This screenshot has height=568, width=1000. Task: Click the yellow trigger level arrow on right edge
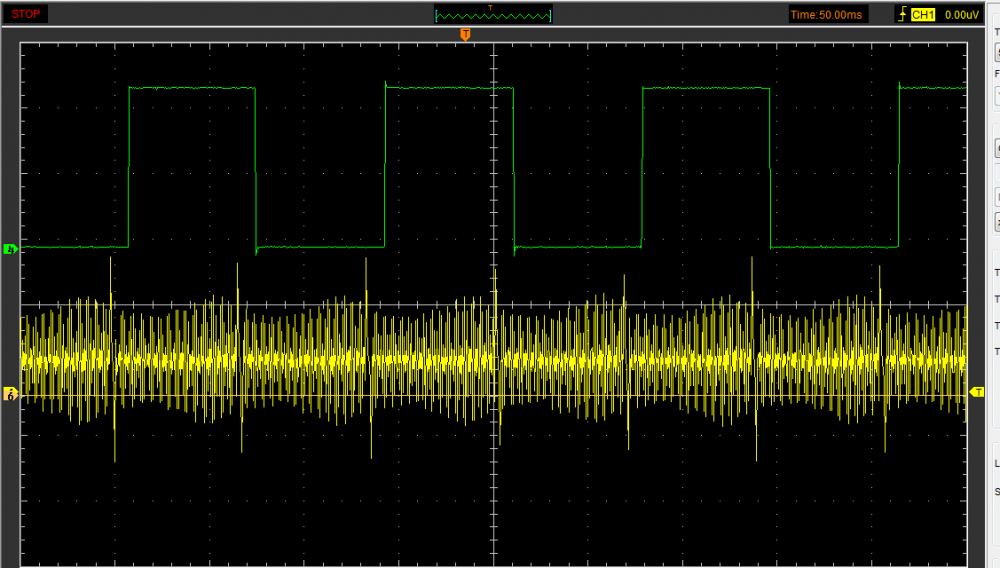[x=976, y=392]
